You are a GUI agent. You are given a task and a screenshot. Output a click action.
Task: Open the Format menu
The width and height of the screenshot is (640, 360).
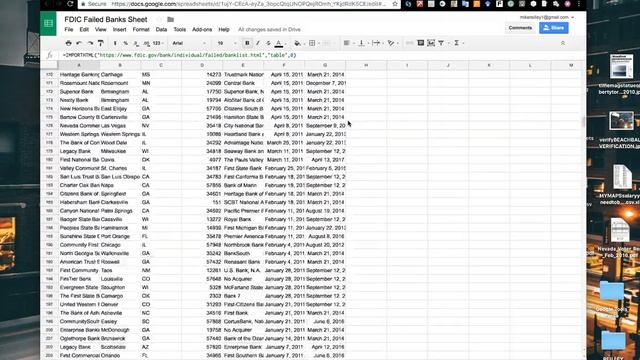[141, 29]
